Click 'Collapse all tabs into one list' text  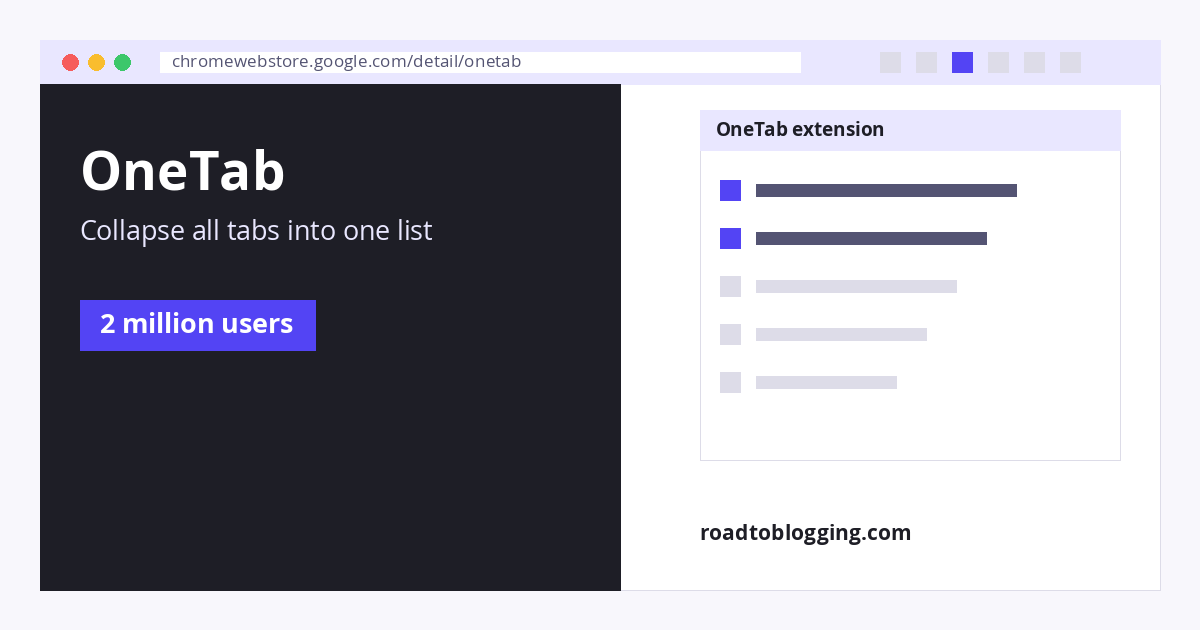[256, 231]
